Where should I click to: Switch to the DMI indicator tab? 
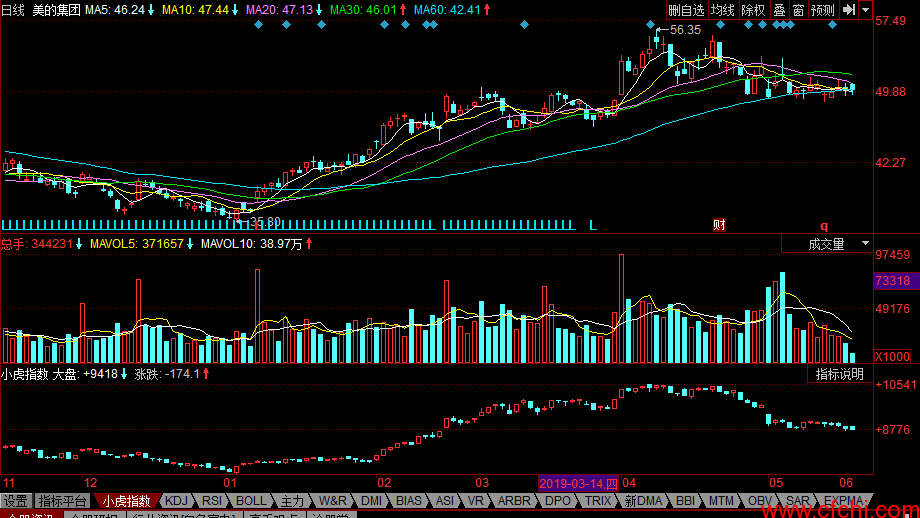[x=371, y=501]
